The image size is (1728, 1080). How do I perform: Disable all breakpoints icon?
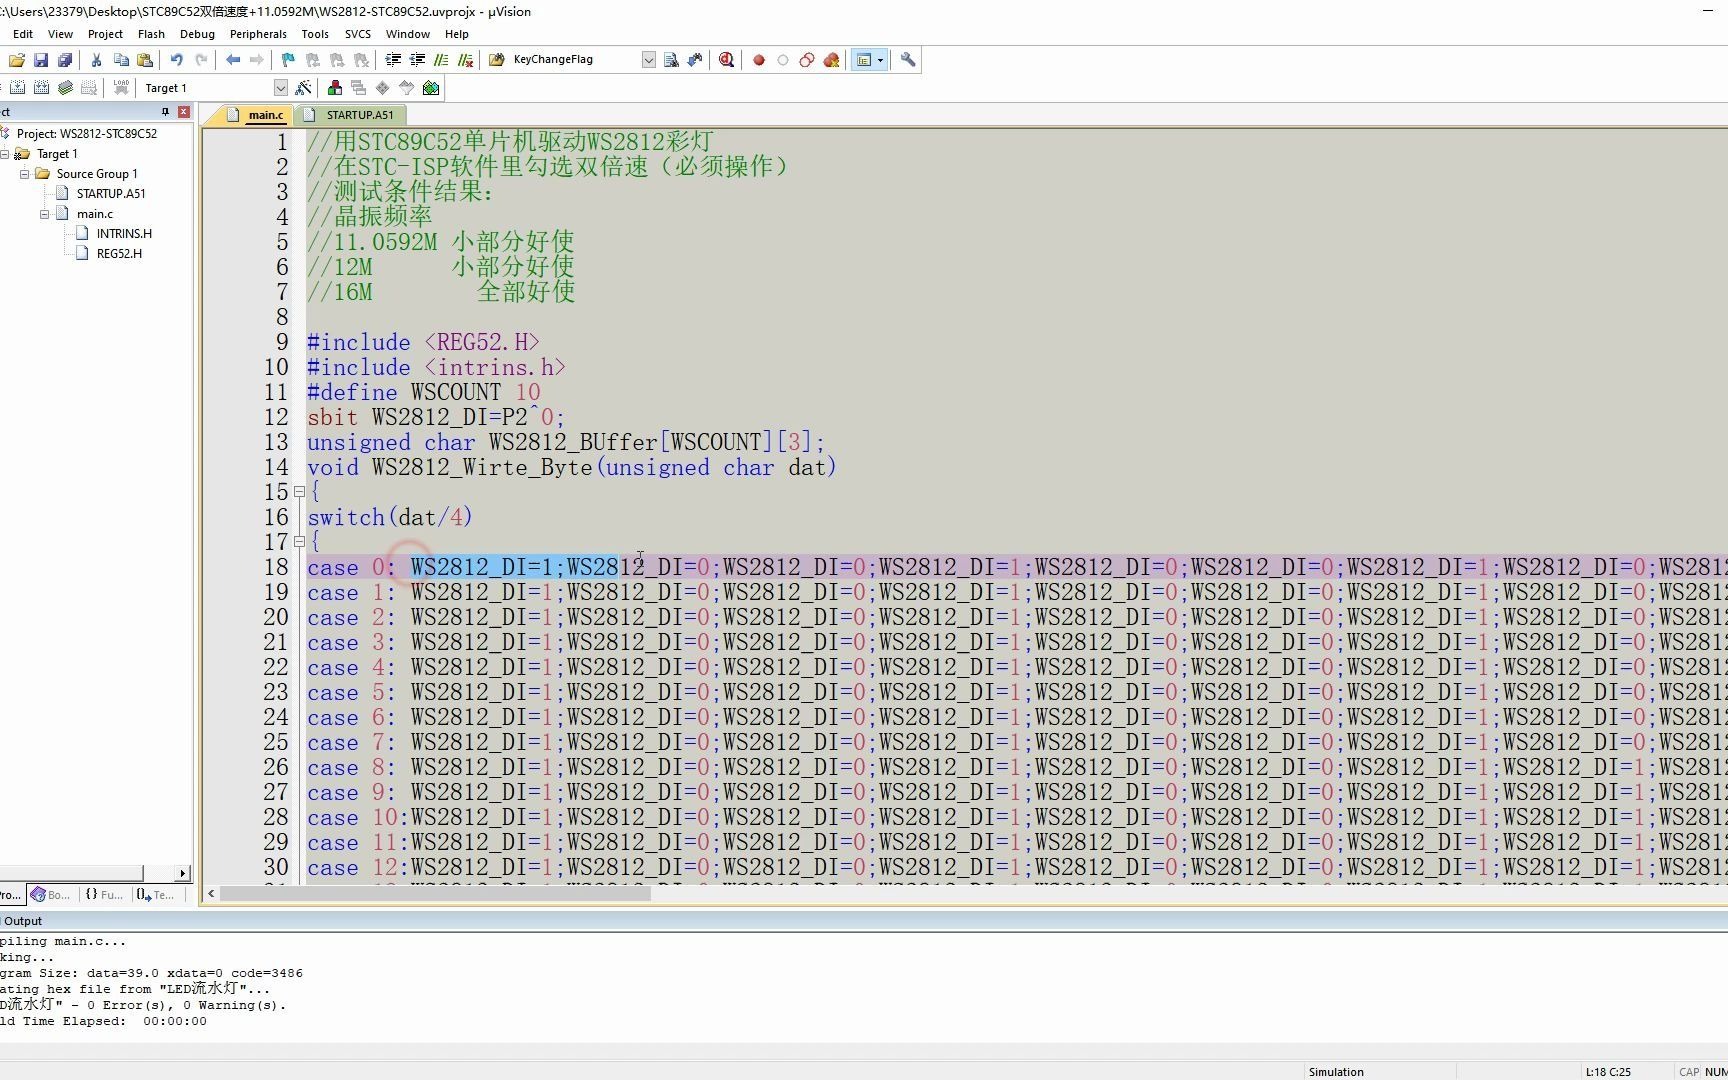tap(807, 60)
